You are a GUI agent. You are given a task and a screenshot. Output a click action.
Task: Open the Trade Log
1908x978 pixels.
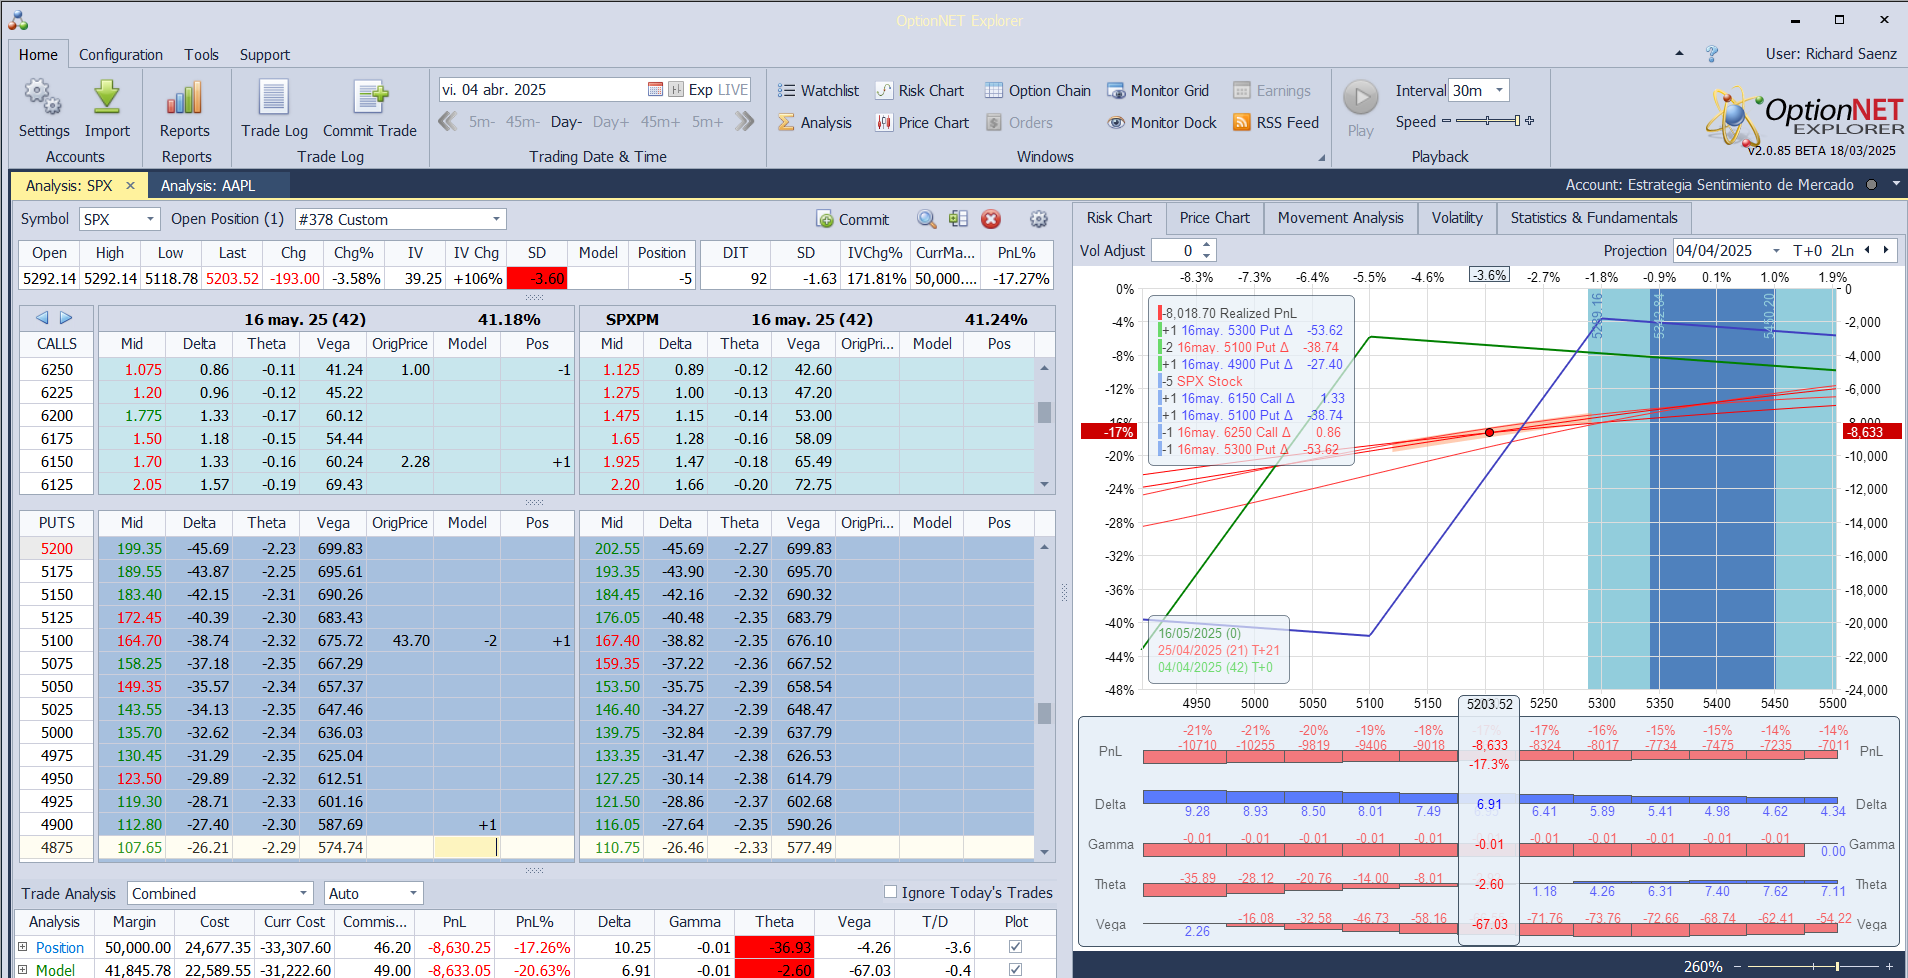274,108
